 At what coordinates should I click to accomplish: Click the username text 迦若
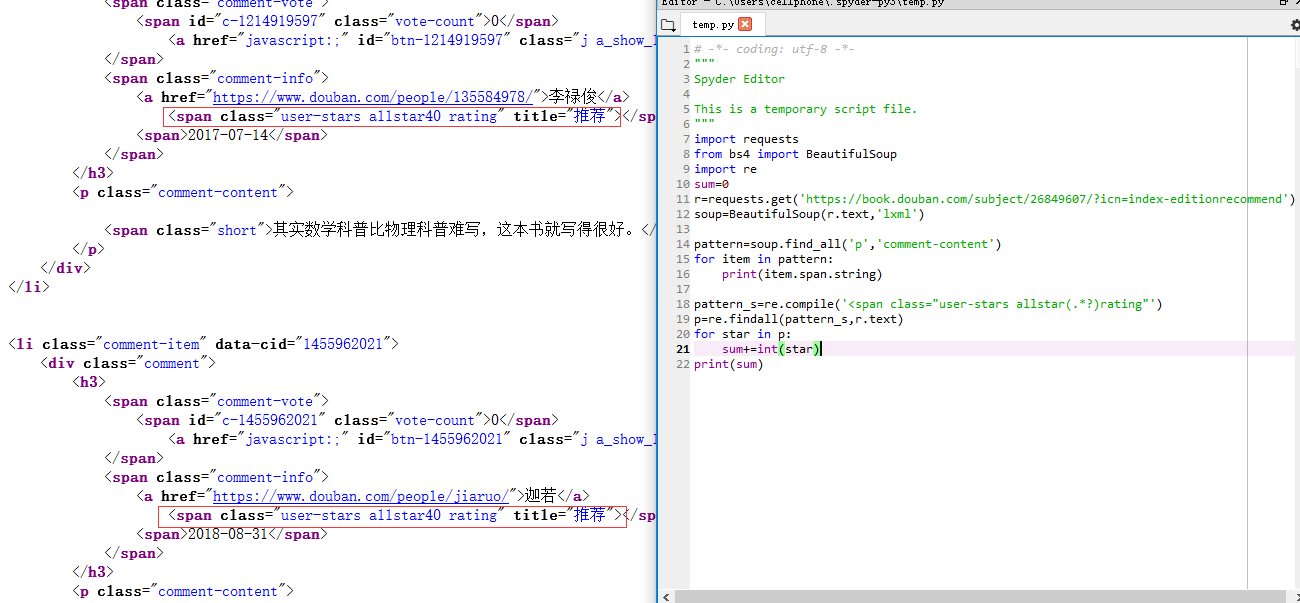(x=541, y=496)
